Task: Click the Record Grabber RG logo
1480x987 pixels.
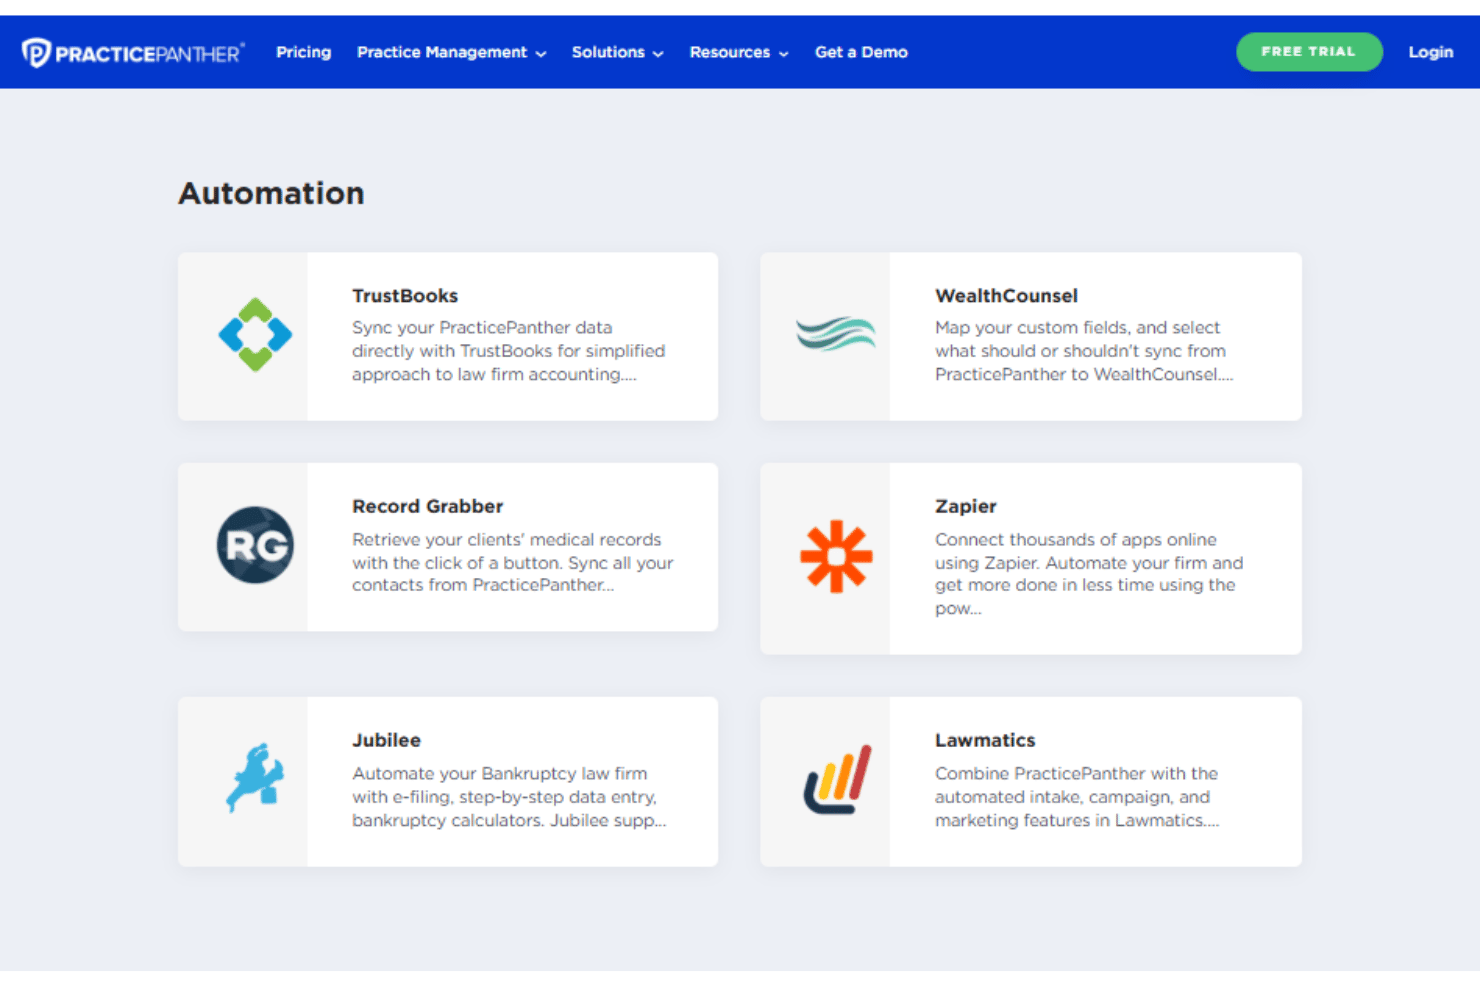Action: 255,545
